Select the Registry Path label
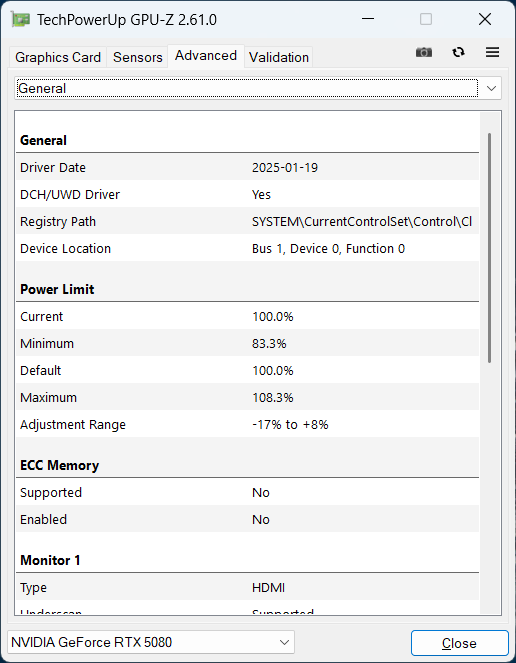The height and width of the screenshot is (663, 516). [x=58, y=222]
